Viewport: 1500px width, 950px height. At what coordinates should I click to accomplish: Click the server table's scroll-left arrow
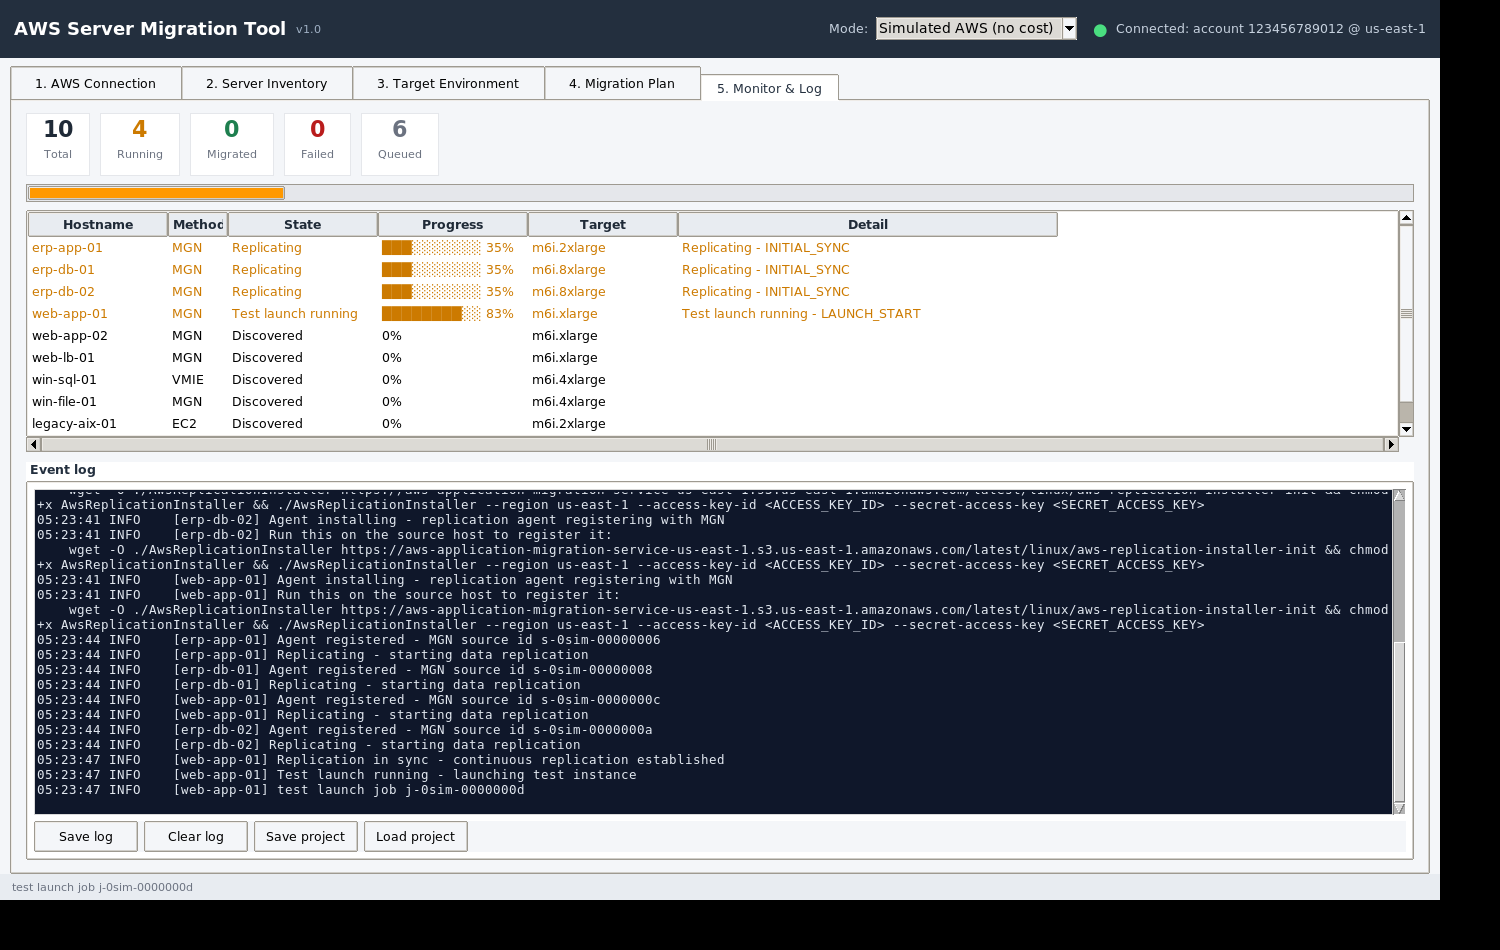34,444
